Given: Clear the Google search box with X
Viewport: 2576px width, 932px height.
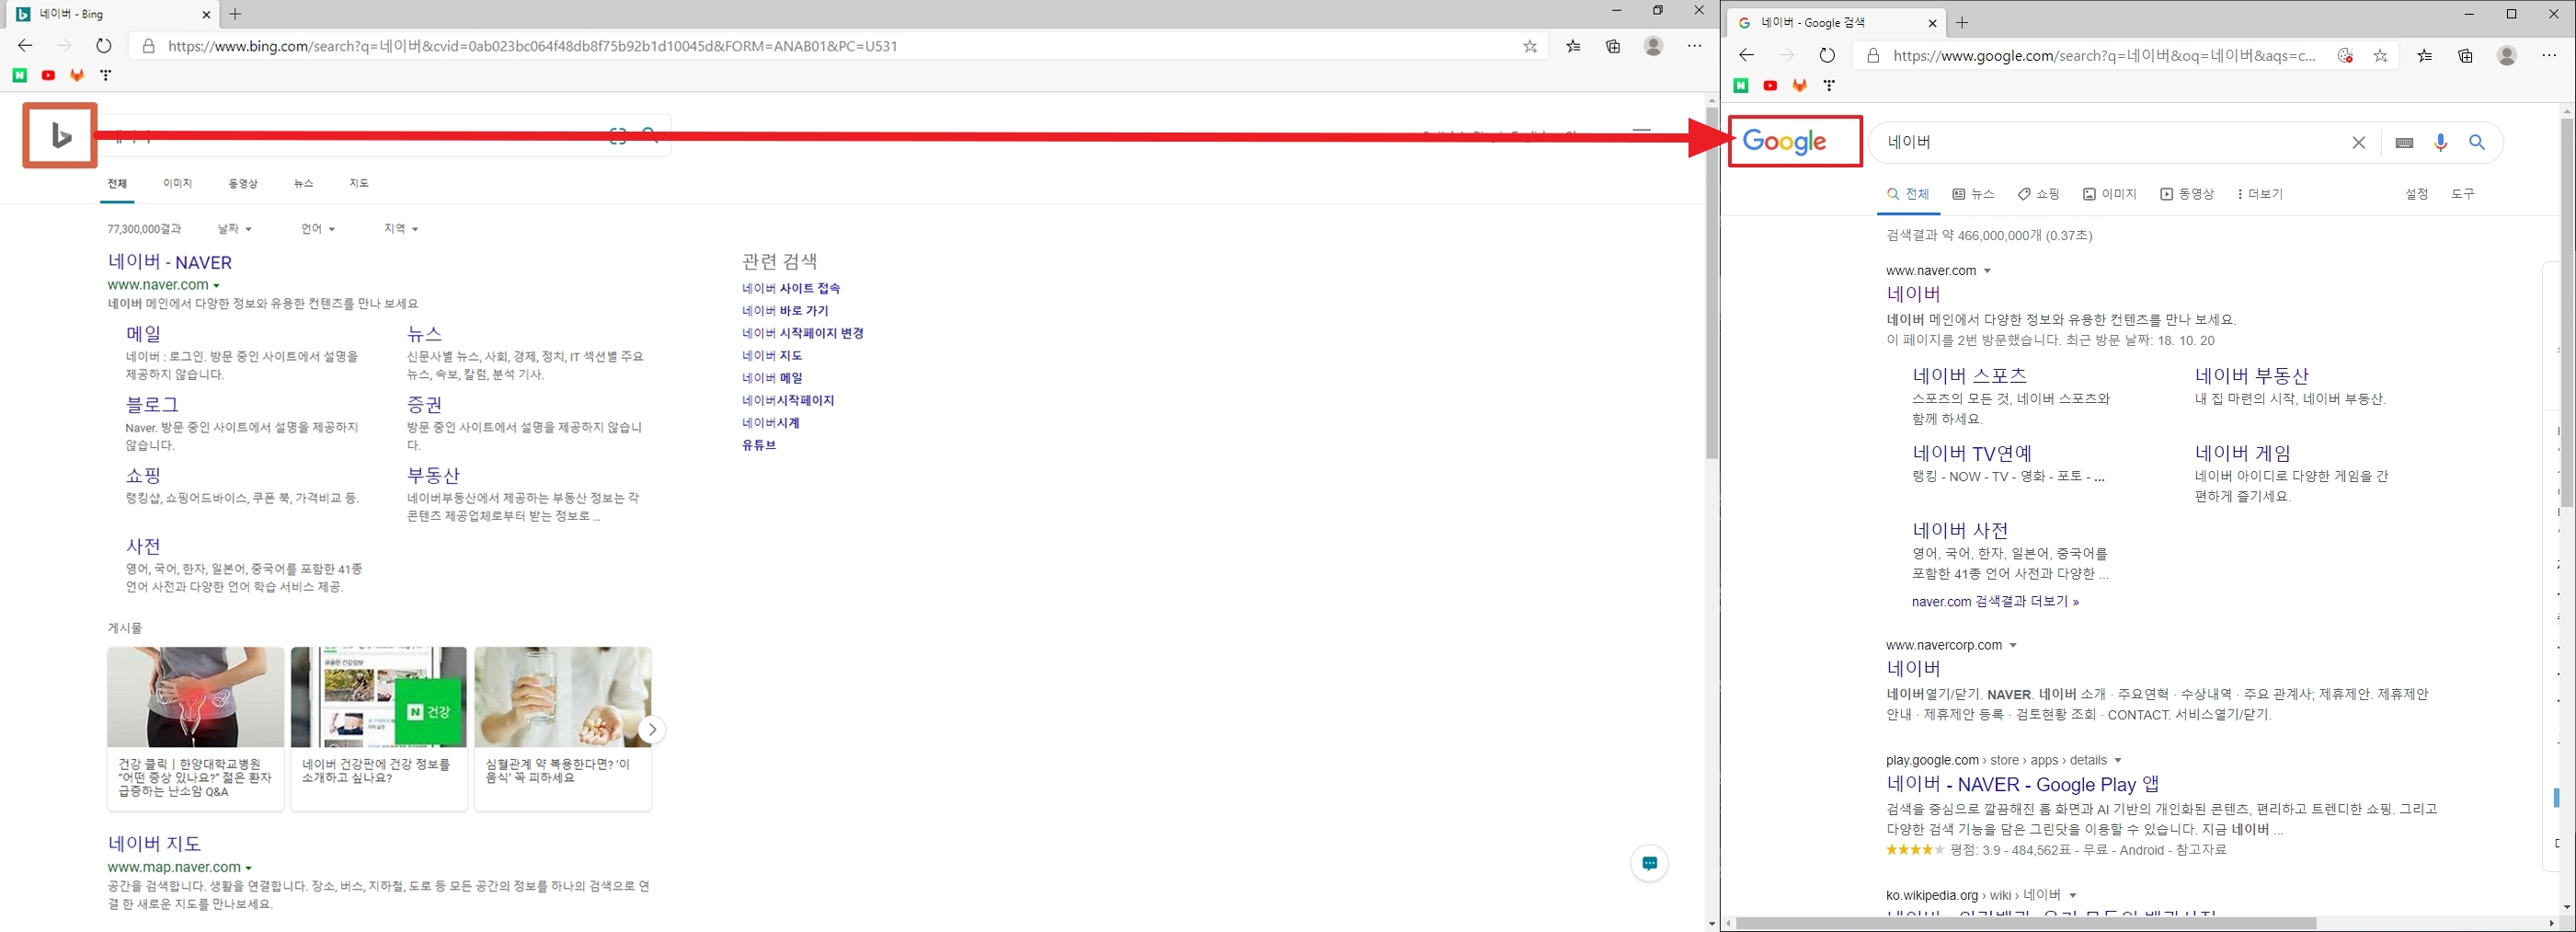Looking at the screenshot, I should [2359, 143].
